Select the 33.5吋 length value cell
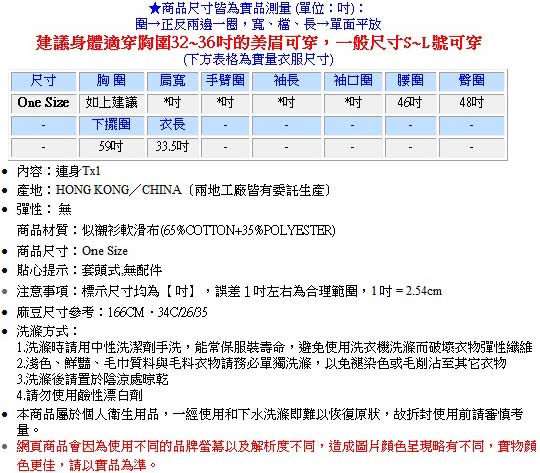540x473 pixels. 173,147
